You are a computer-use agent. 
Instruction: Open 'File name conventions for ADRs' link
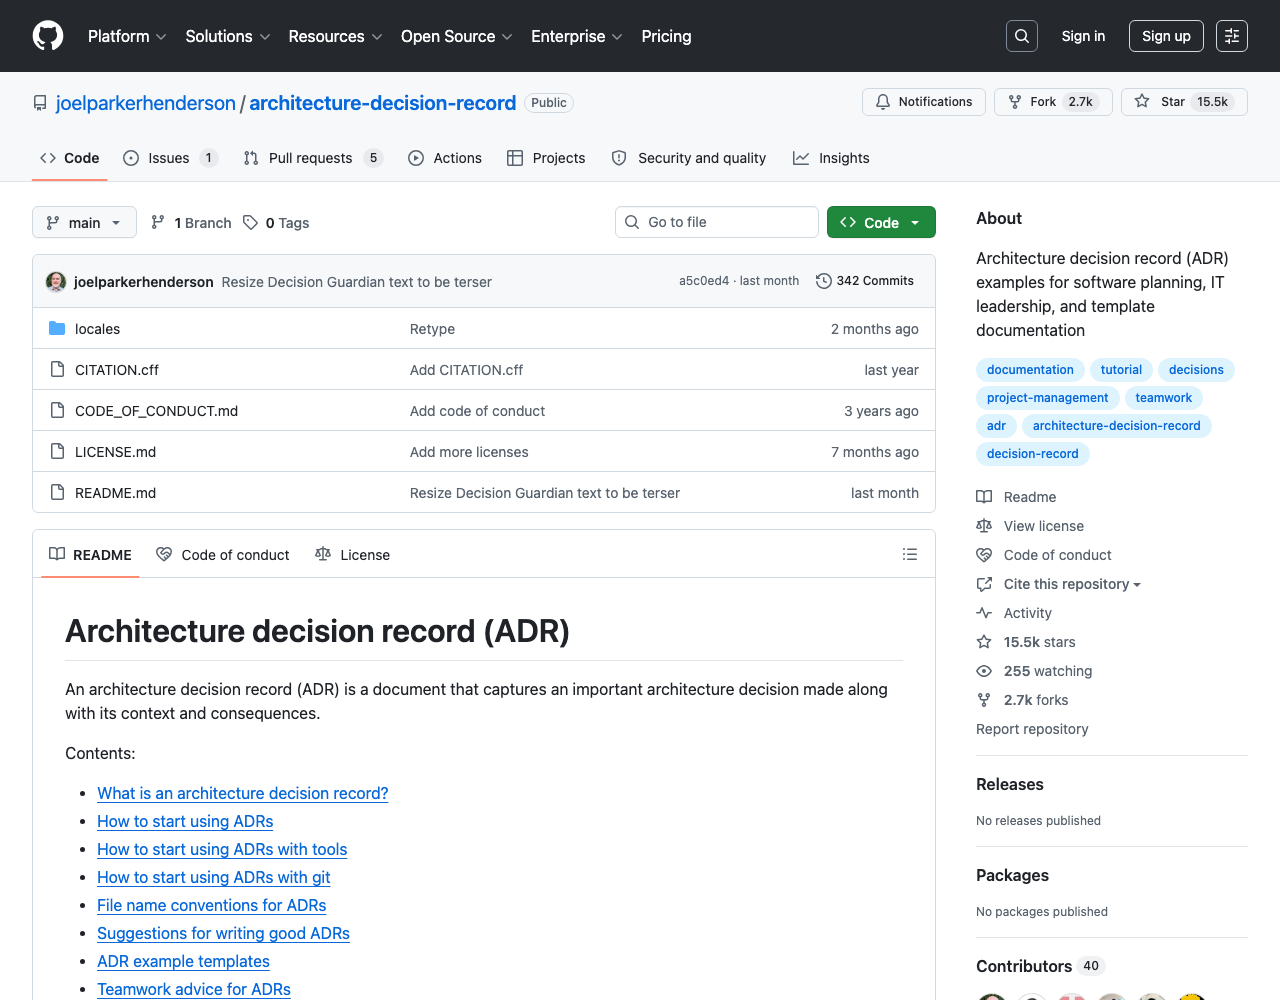(212, 905)
